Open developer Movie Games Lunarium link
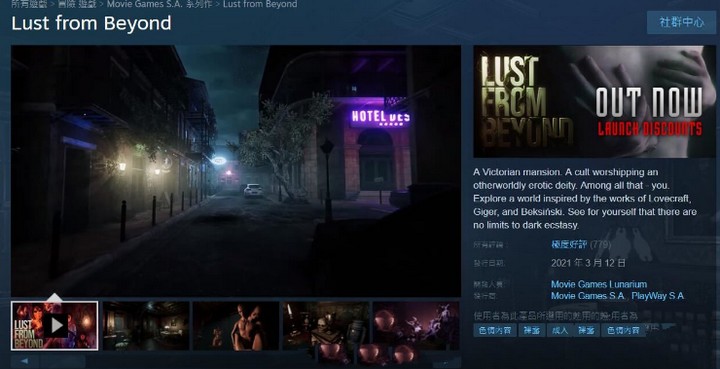 tap(599, 284)
